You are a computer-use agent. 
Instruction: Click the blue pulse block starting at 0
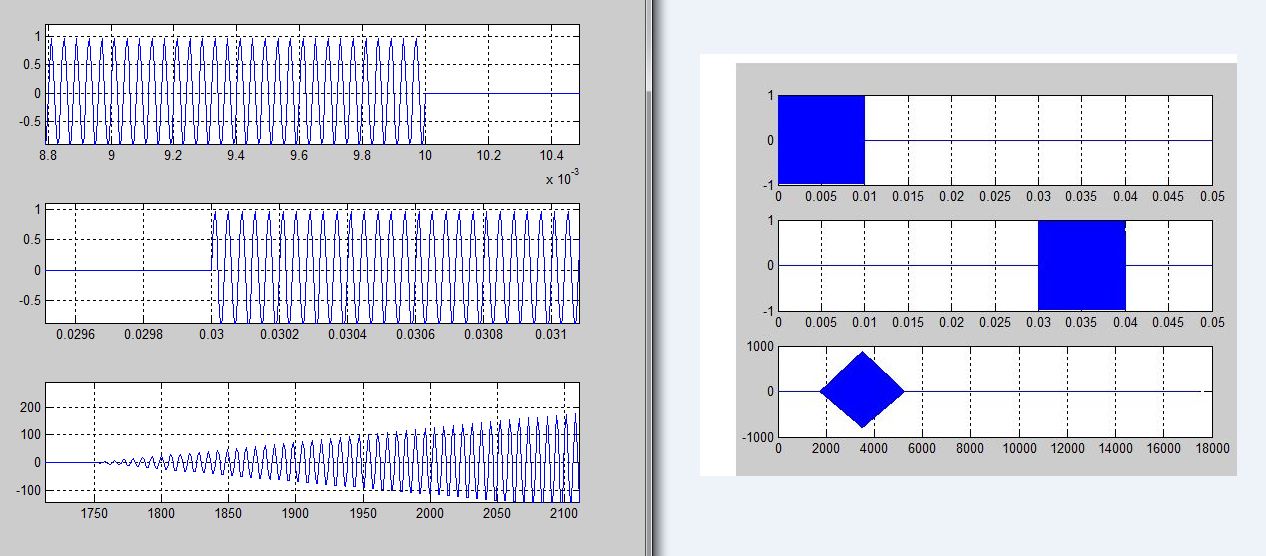821,140
